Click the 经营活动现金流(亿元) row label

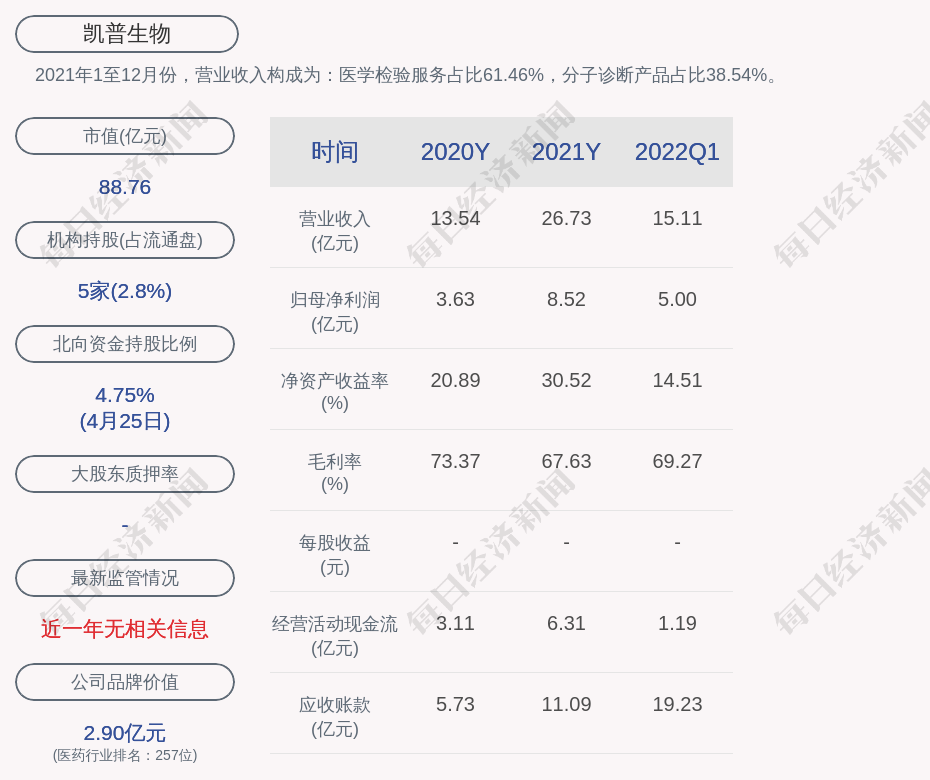click(335, 635)
